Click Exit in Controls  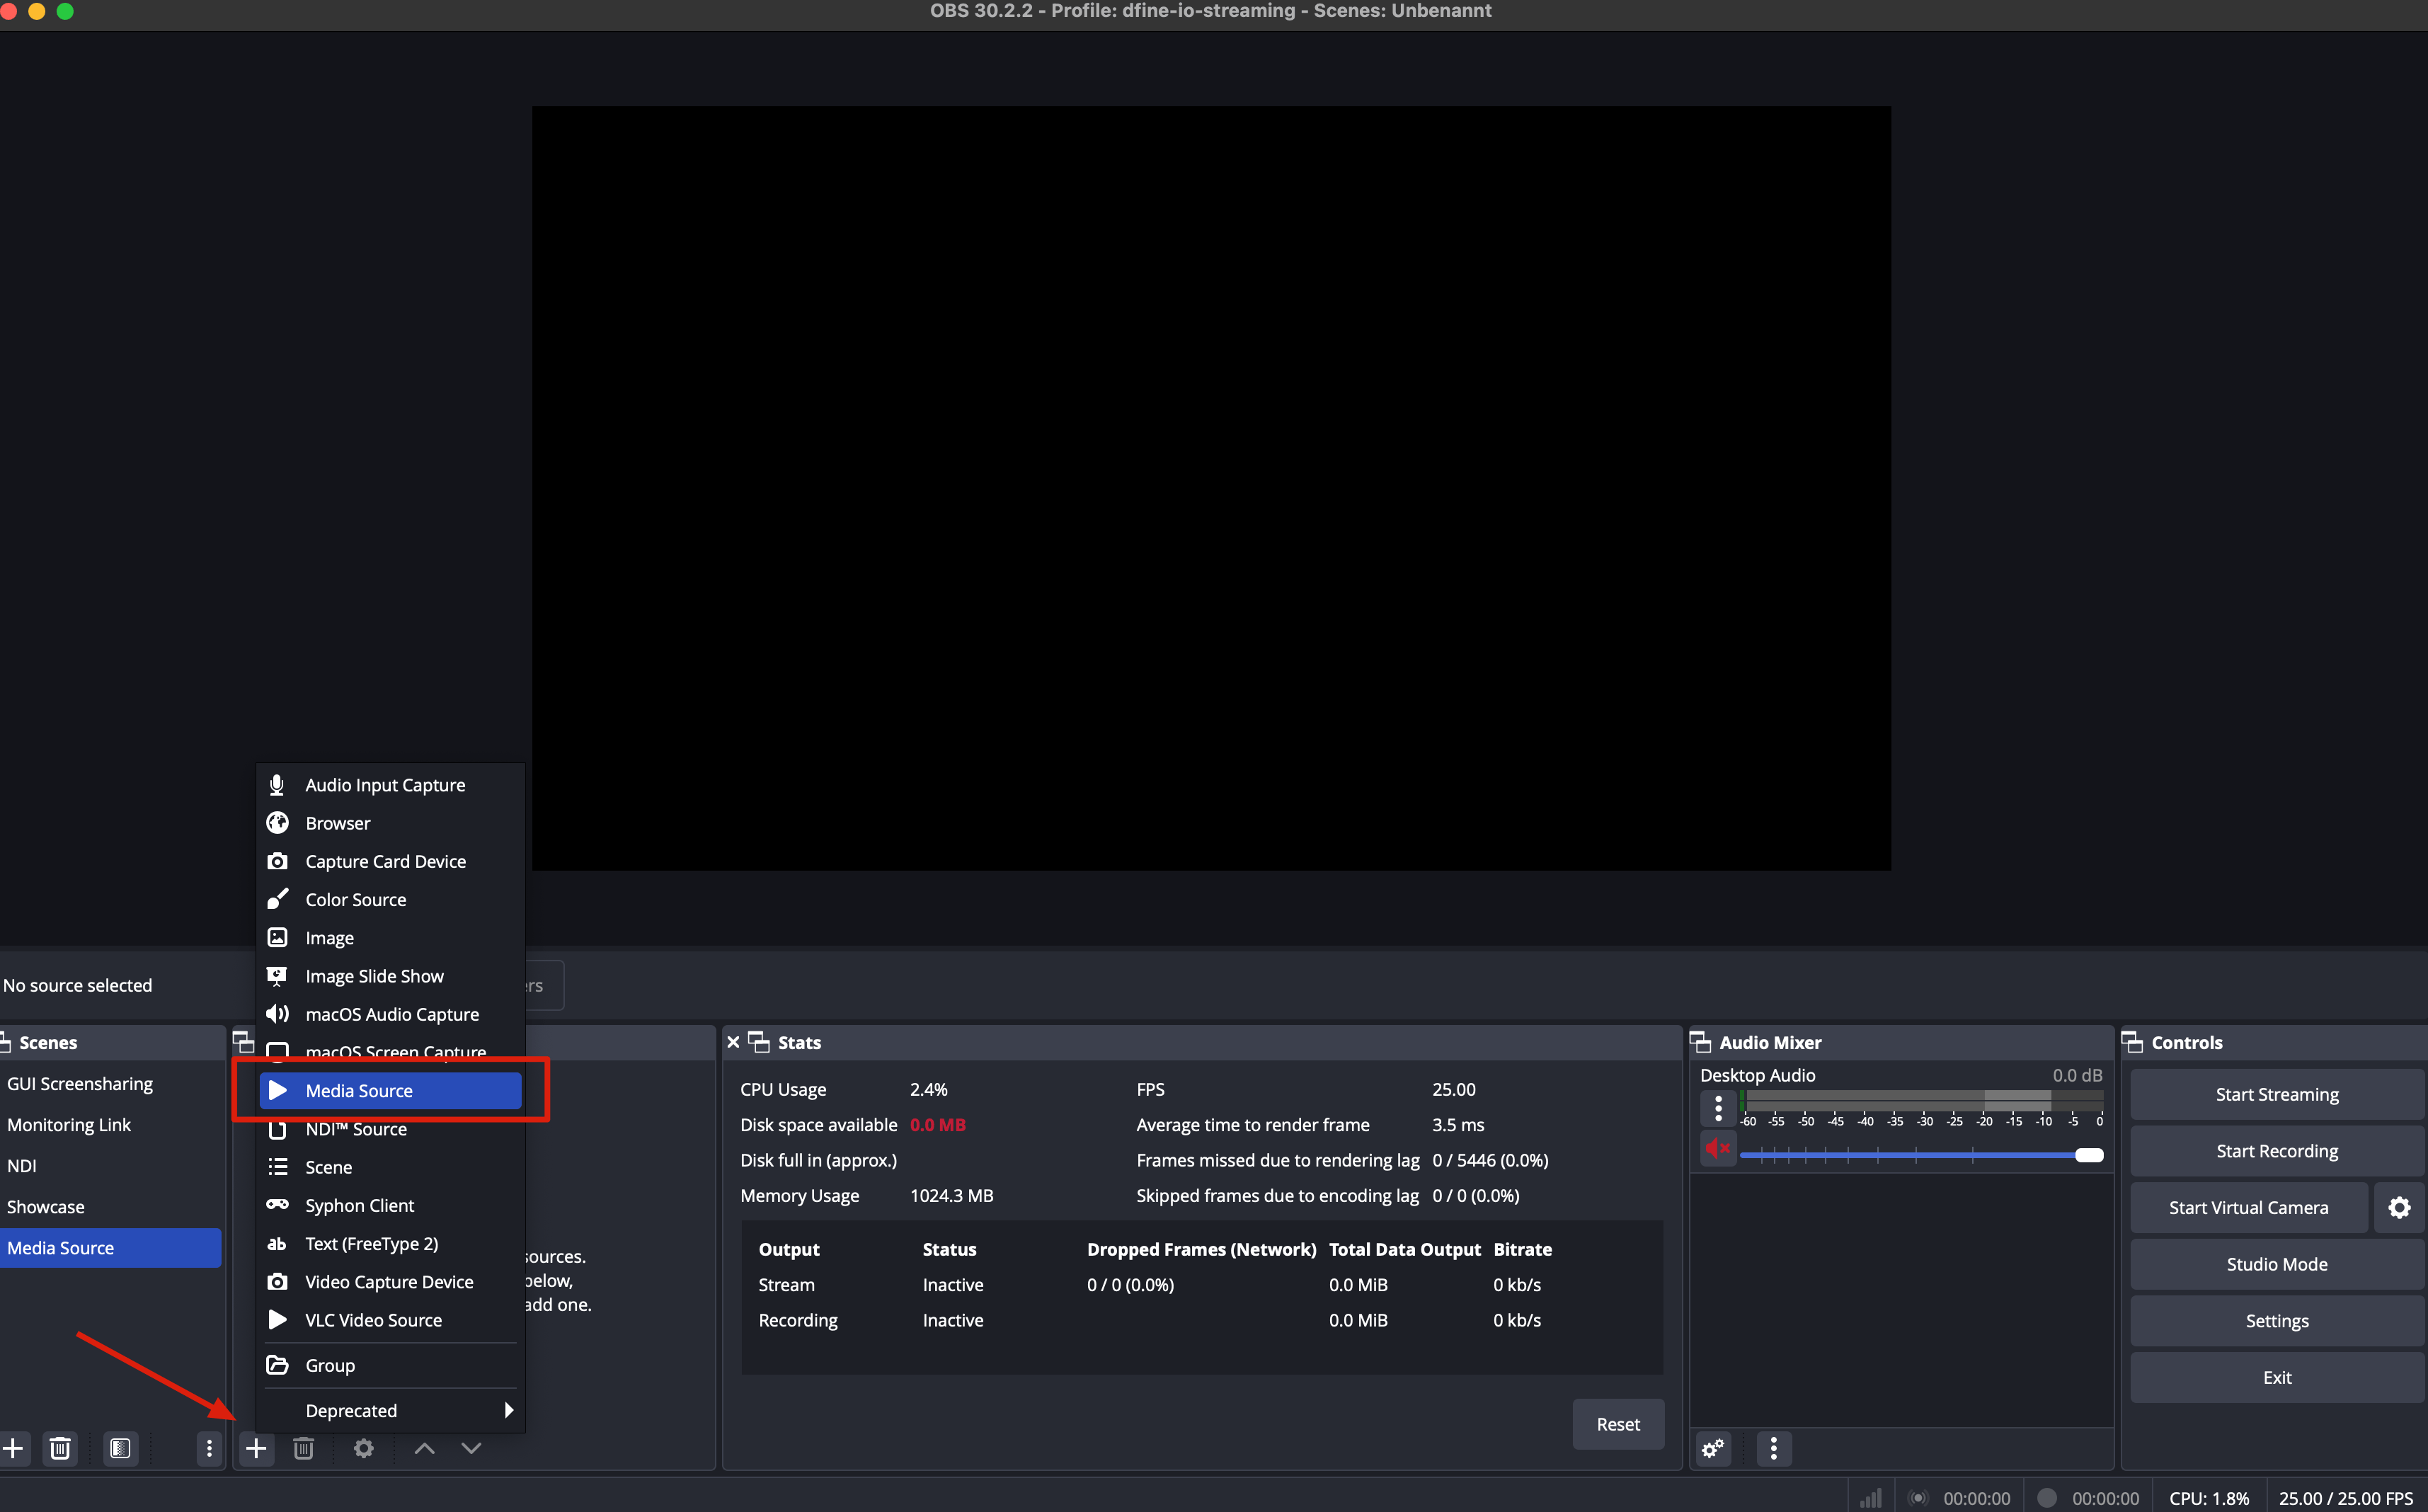click(2276, 1377)
